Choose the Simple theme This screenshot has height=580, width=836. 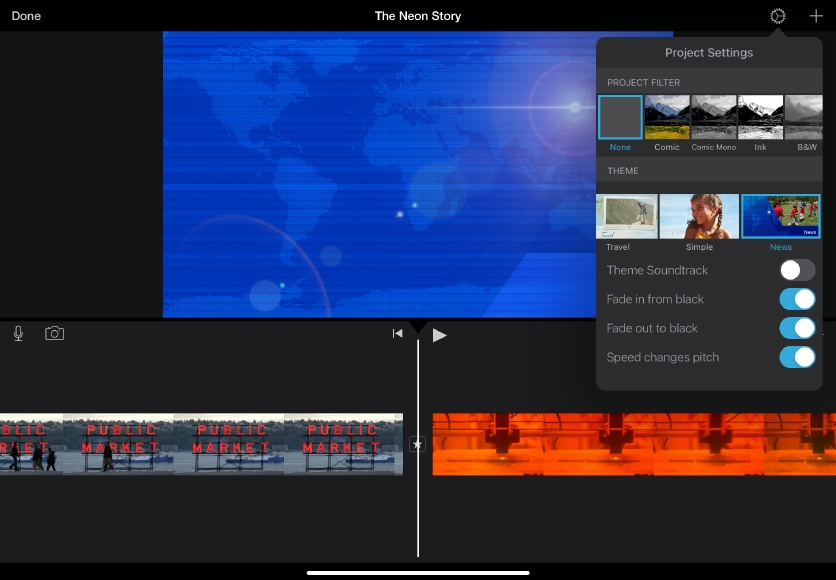point(699,217)
